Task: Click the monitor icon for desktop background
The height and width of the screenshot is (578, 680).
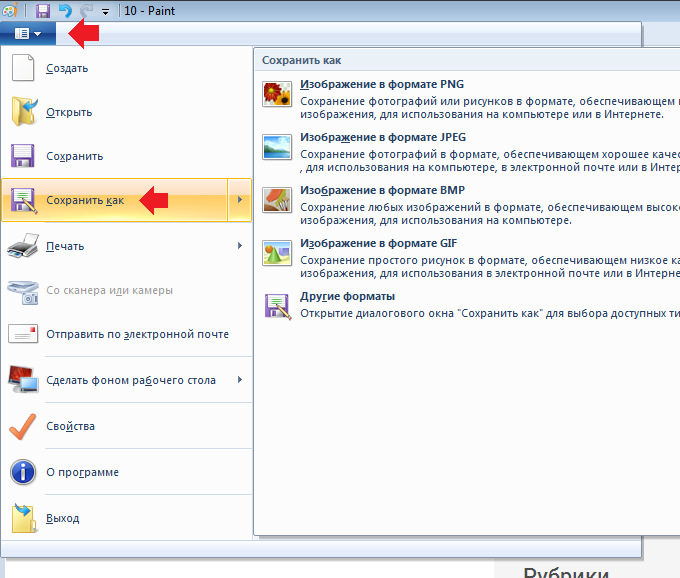Action: click(23, 379)
